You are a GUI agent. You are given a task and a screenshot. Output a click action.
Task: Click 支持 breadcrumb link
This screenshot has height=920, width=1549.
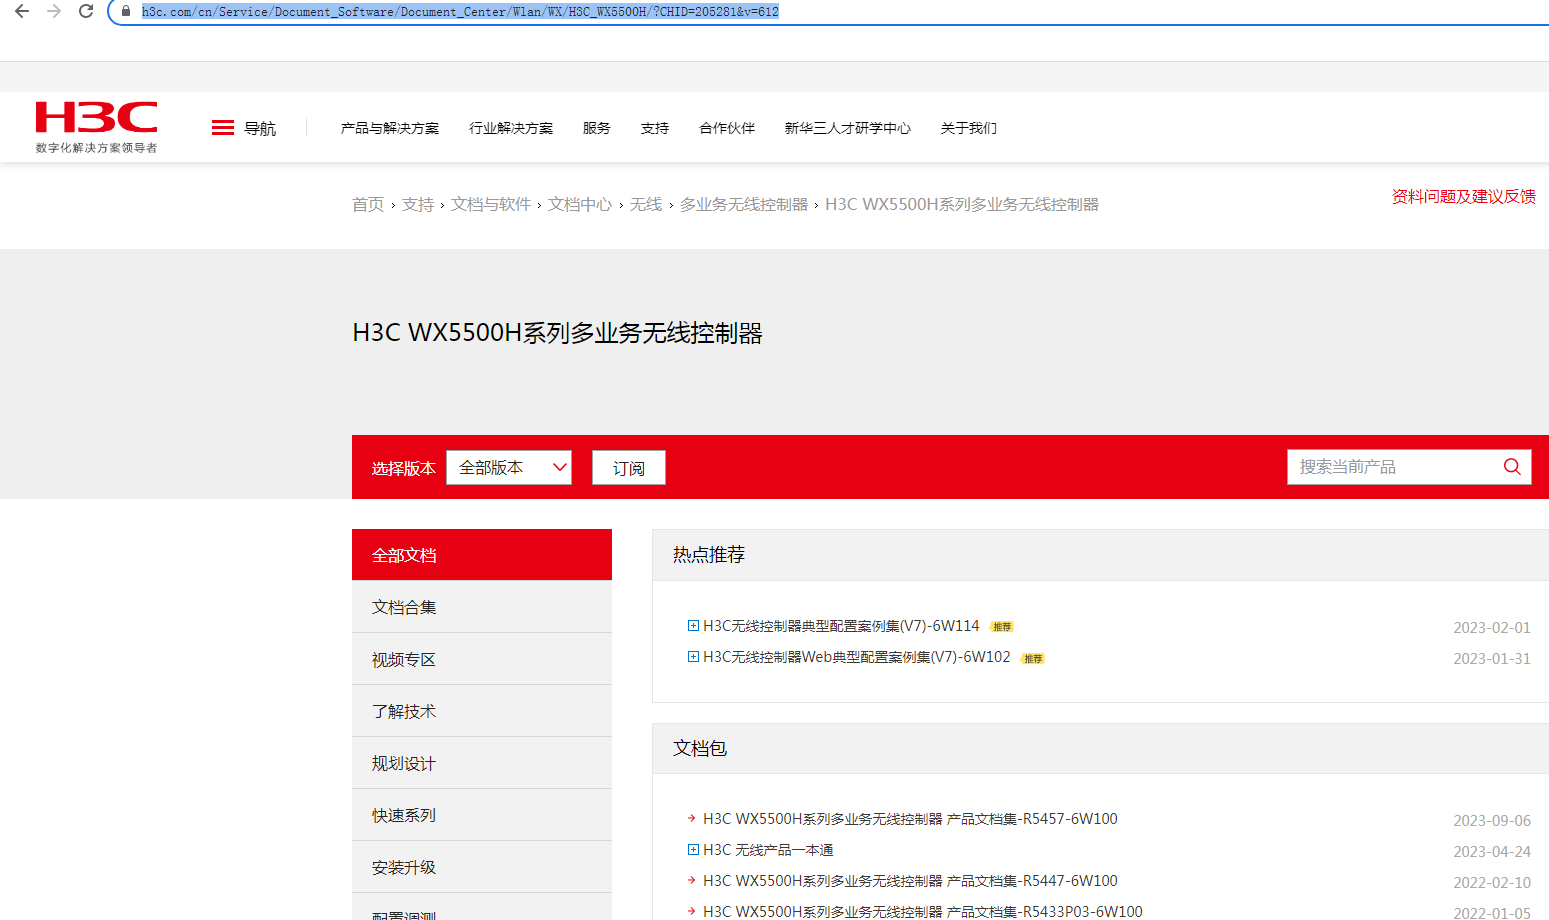click(x=418, y=204)
